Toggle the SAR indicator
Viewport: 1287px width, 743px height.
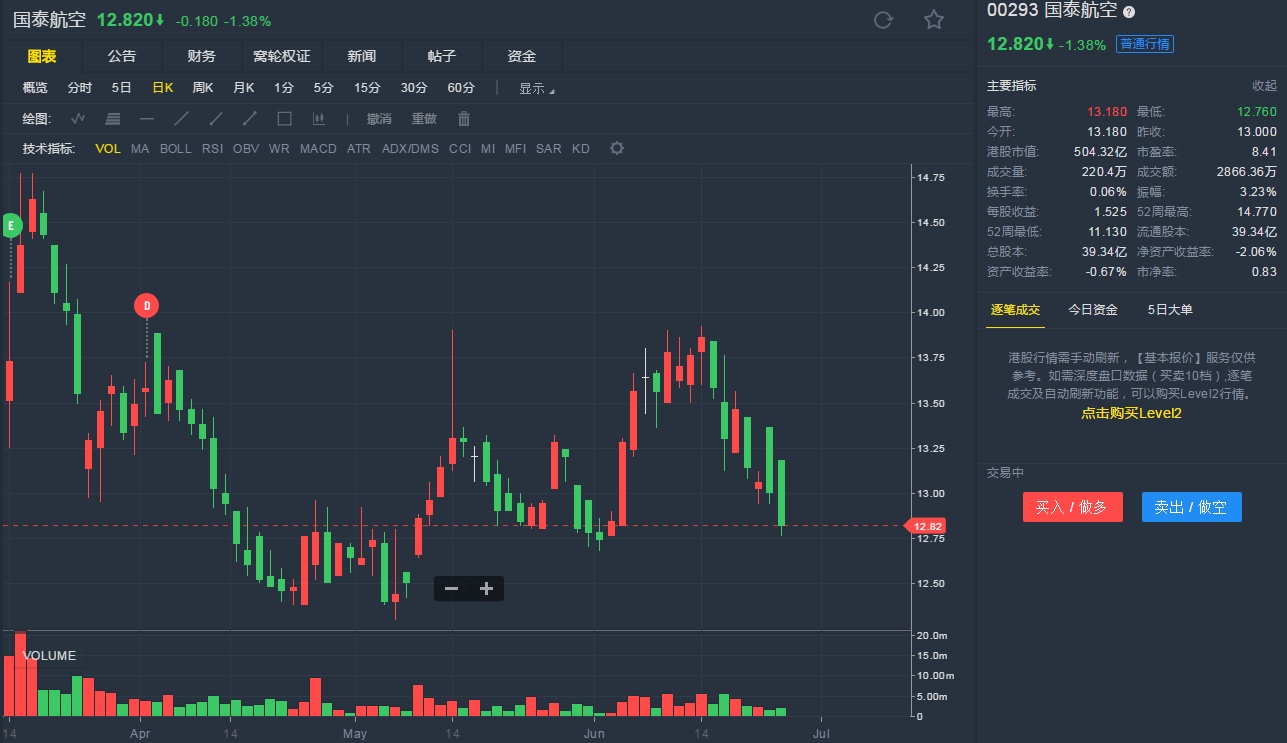point(548,149)
